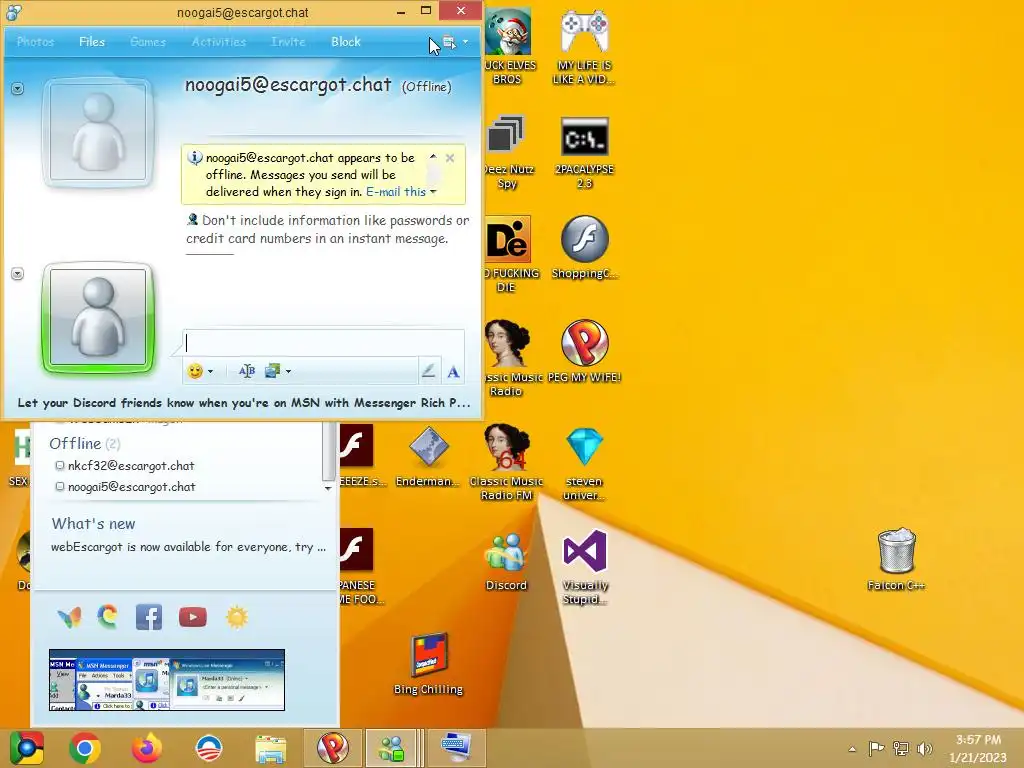Open Firefox from the taskbar

(x=147, y=748)
